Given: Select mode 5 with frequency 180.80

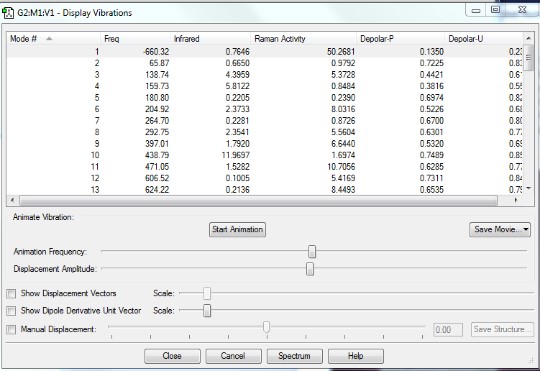Looking at the screenshot, I should coord(264,98).
